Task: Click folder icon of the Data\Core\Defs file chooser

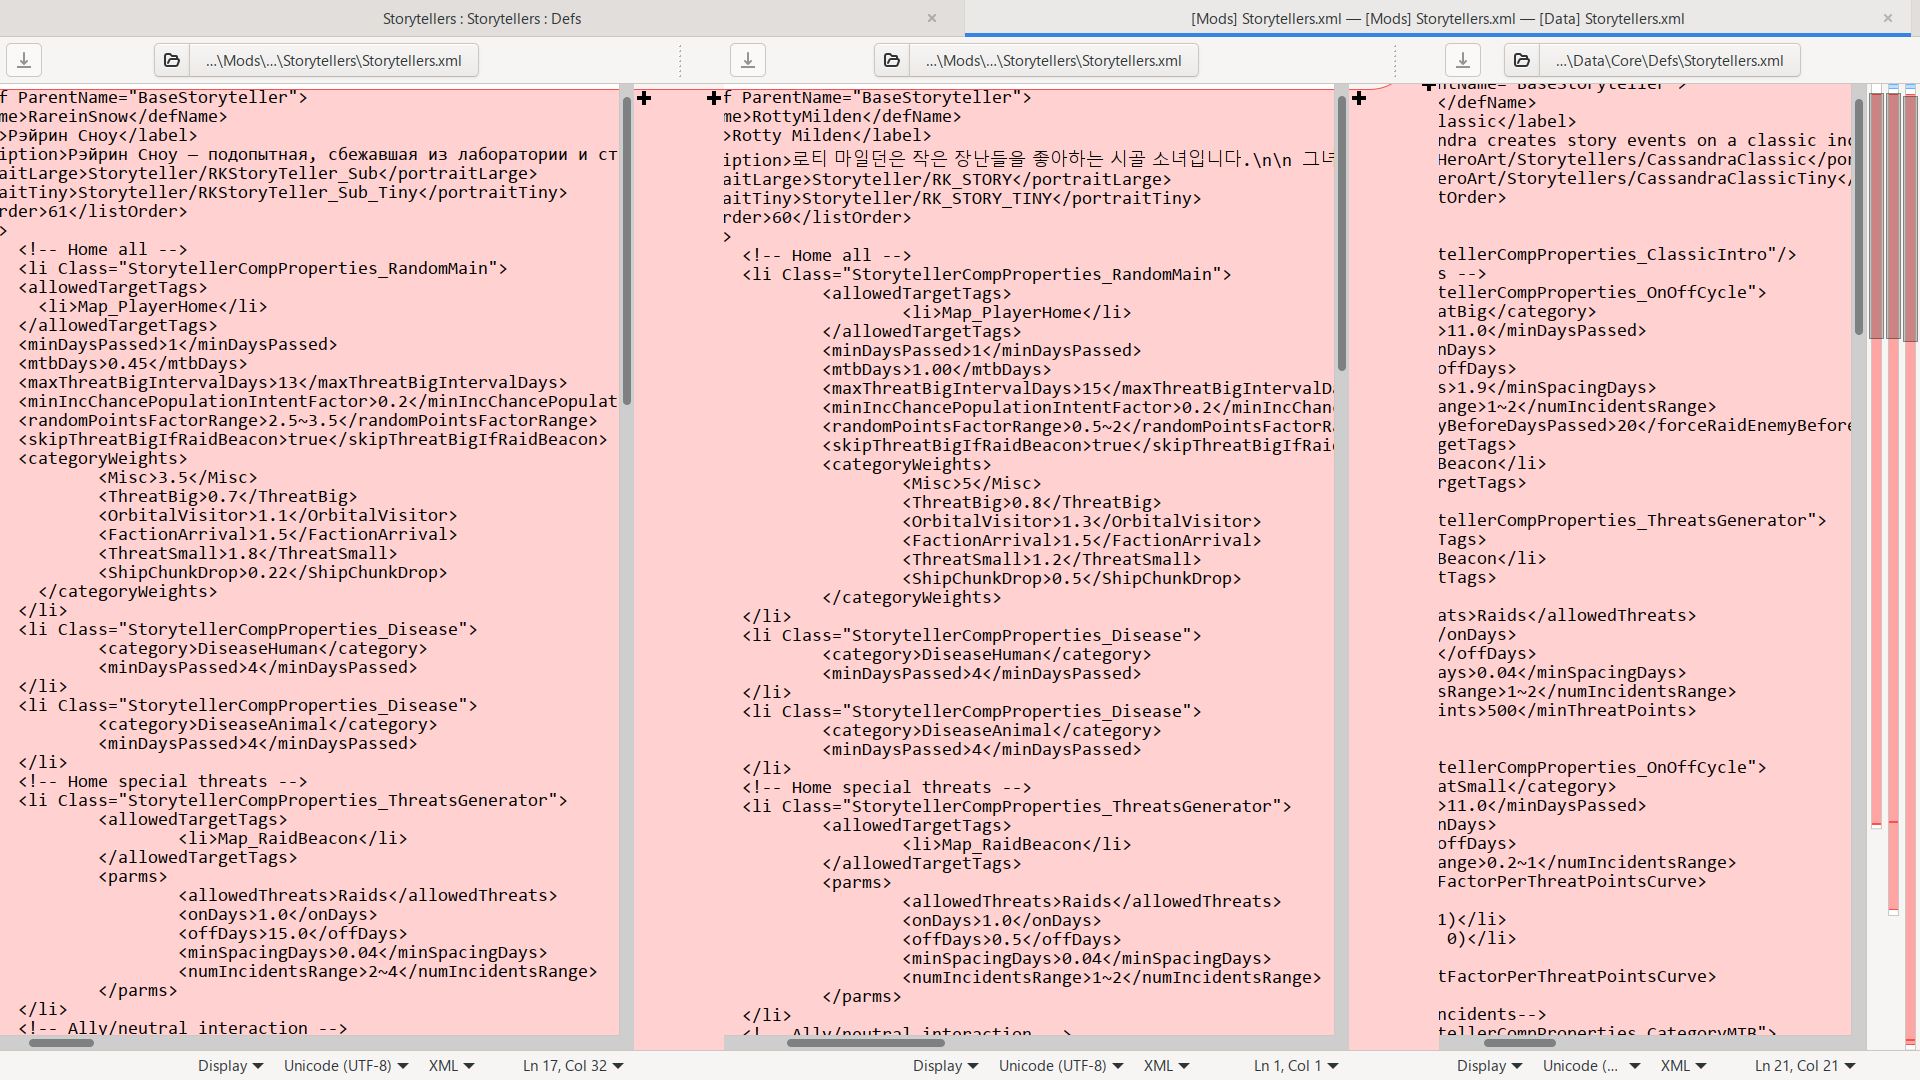Action: point(1522,60)
